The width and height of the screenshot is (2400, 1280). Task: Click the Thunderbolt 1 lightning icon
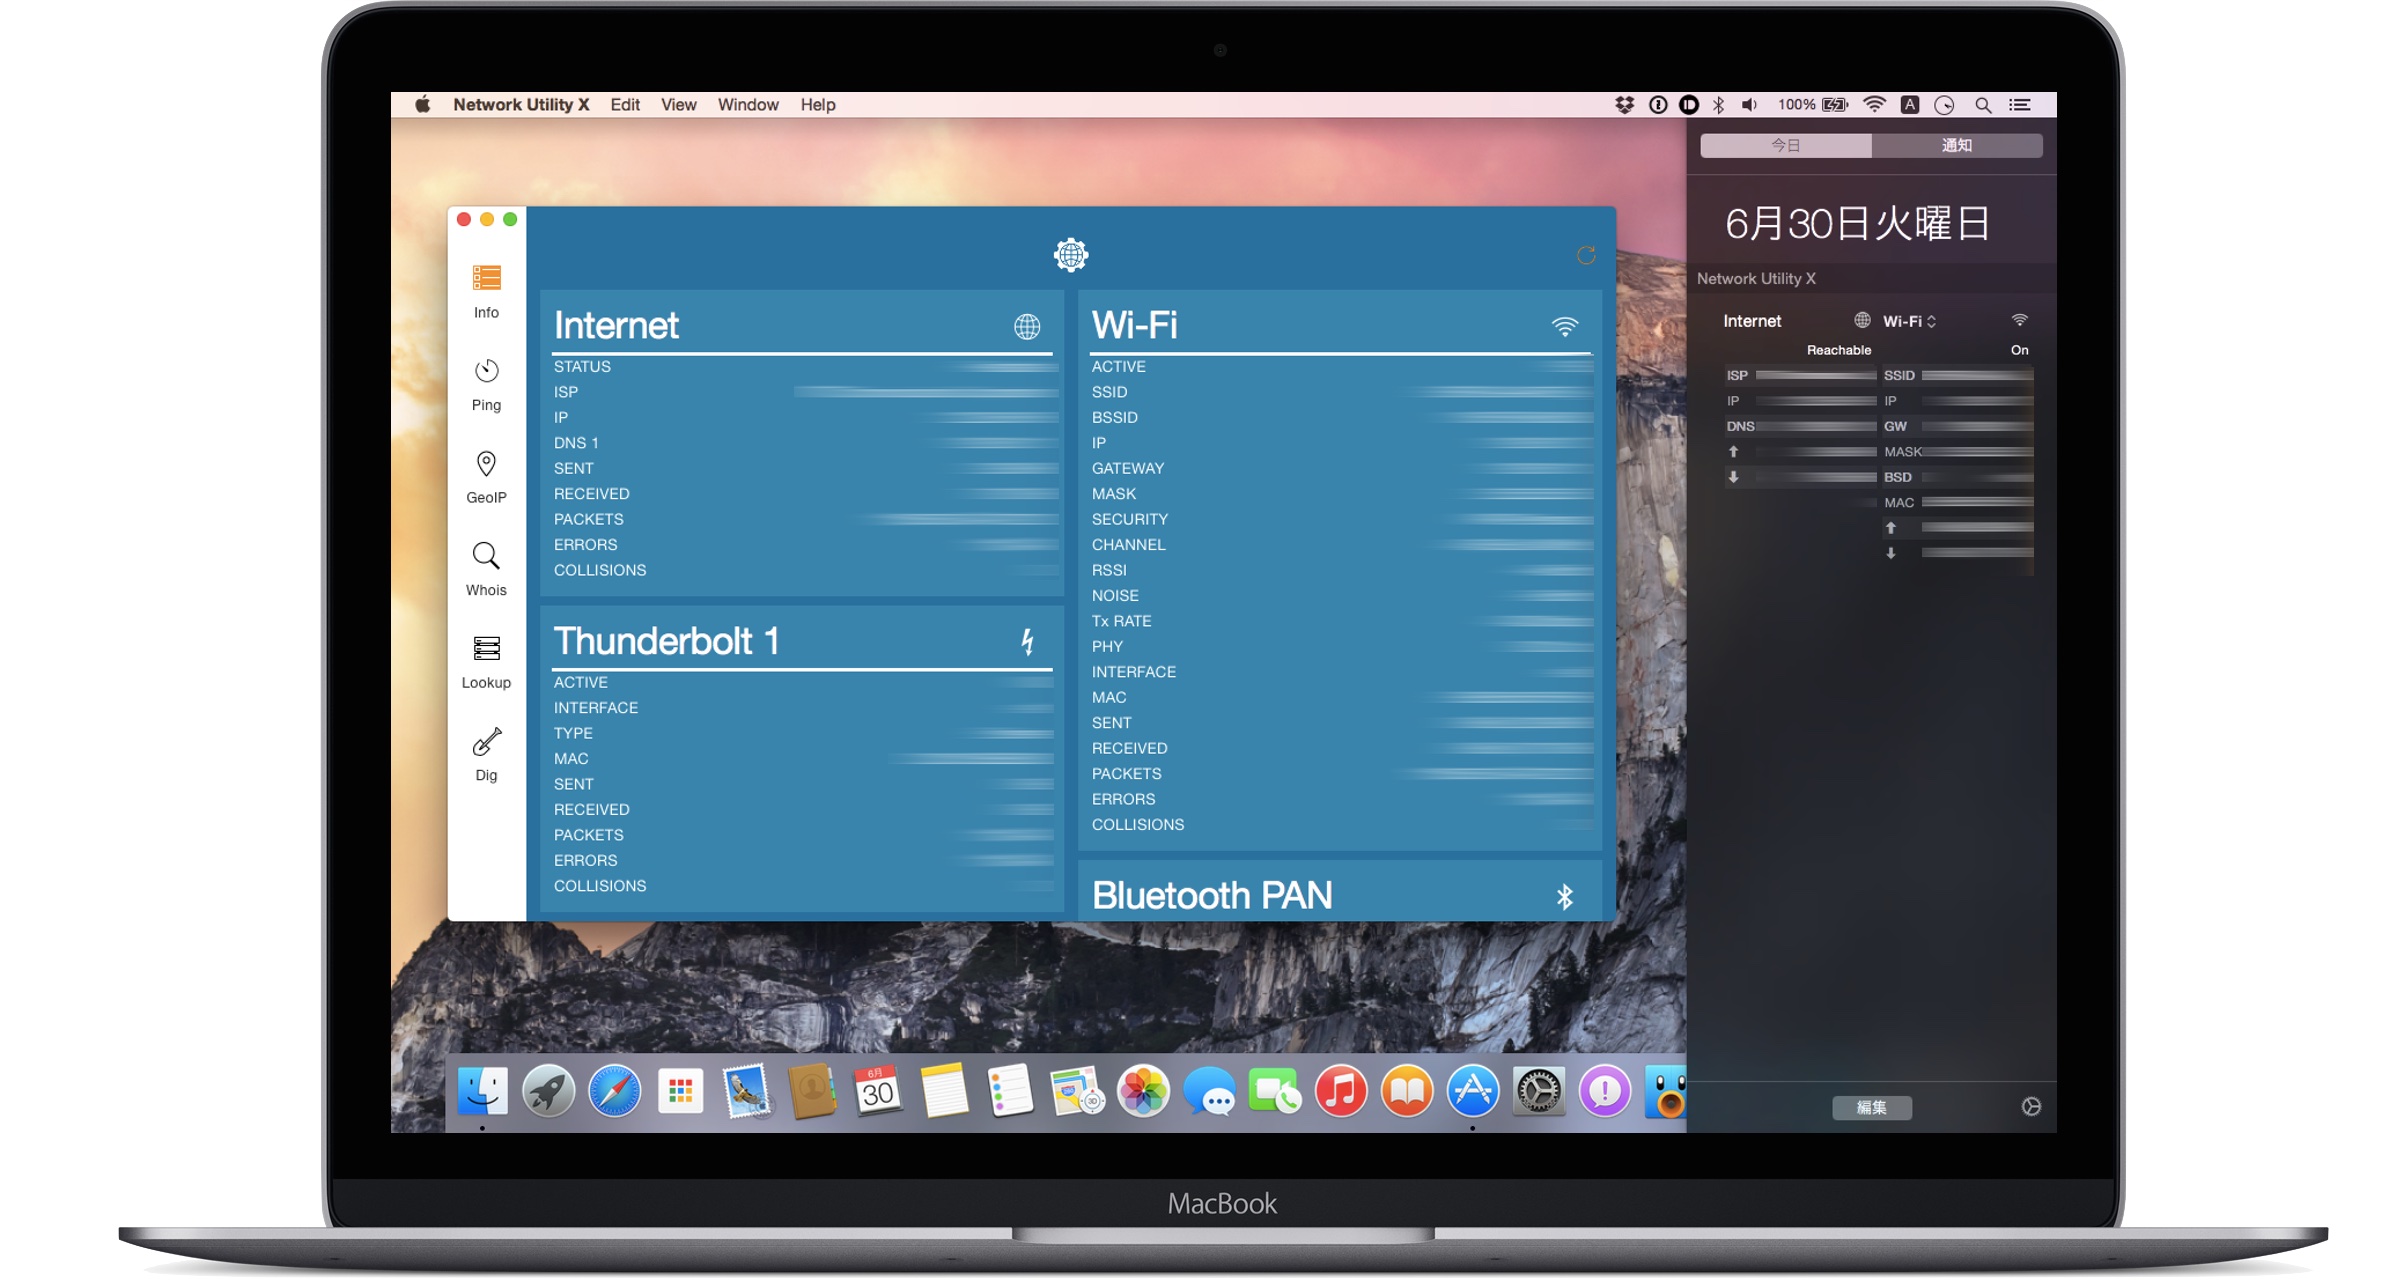click(1027, 641)
